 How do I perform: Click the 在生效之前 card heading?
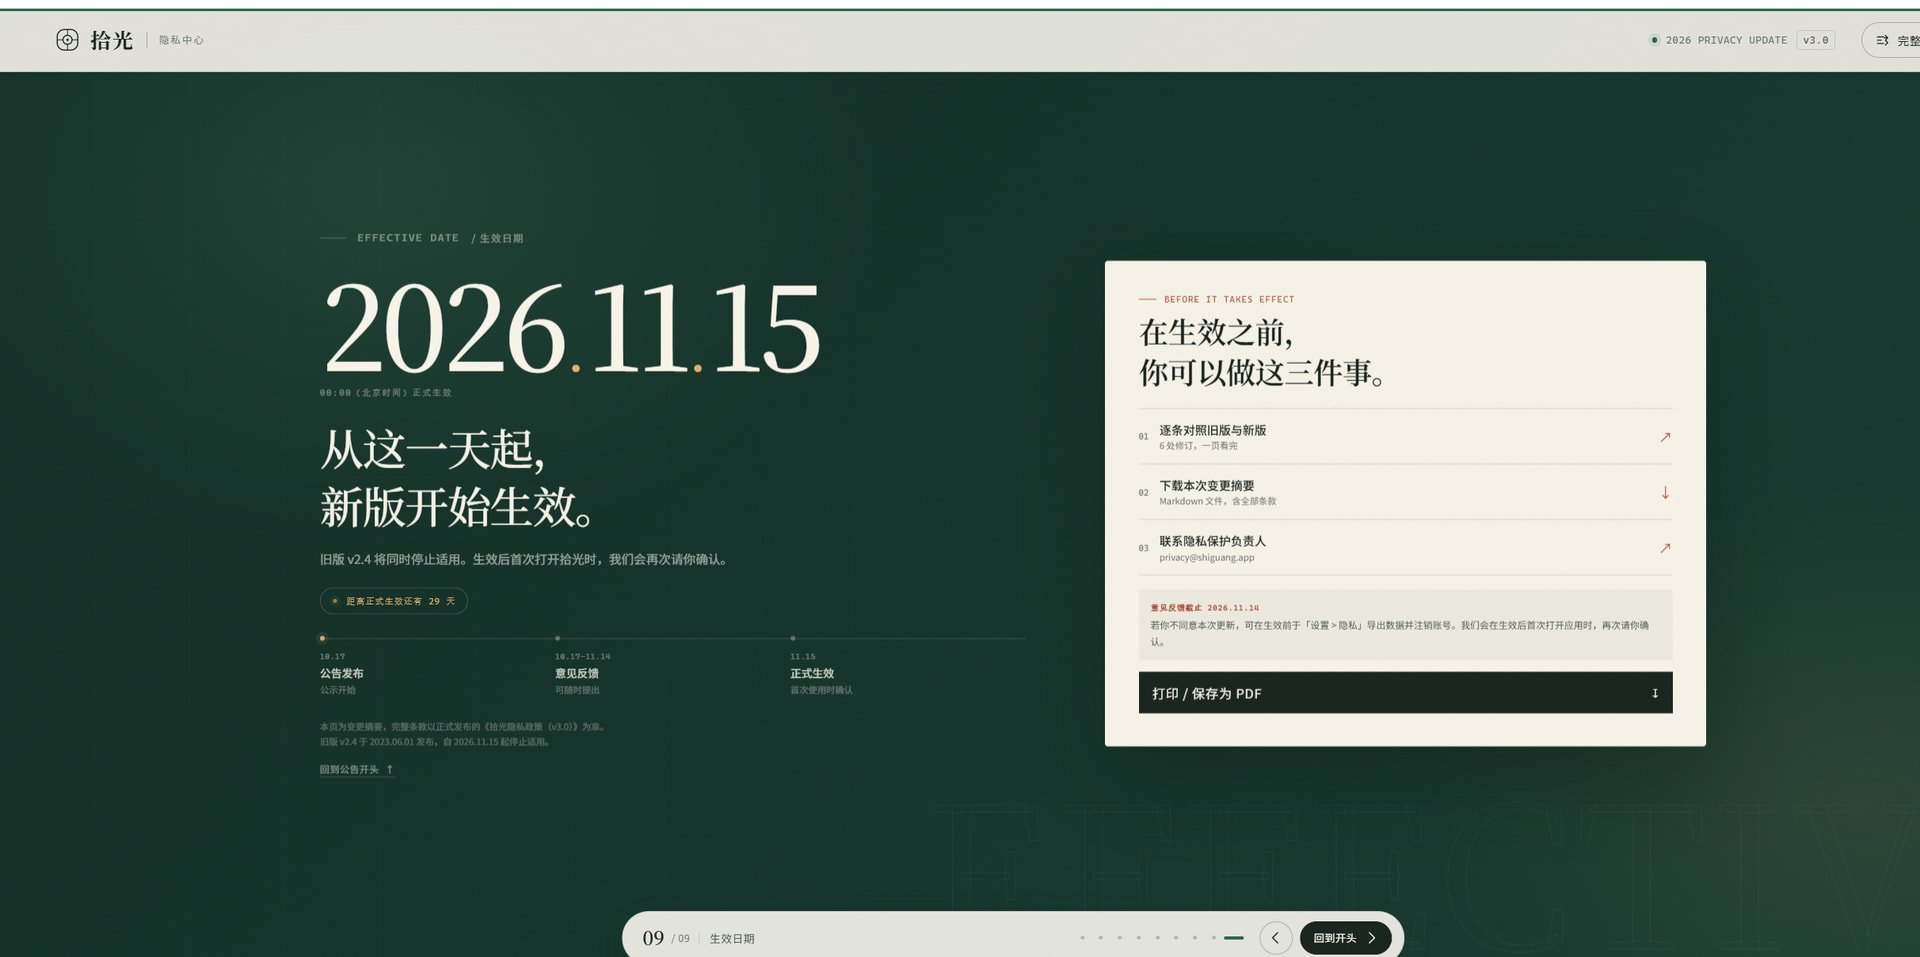coord(1262,352)
